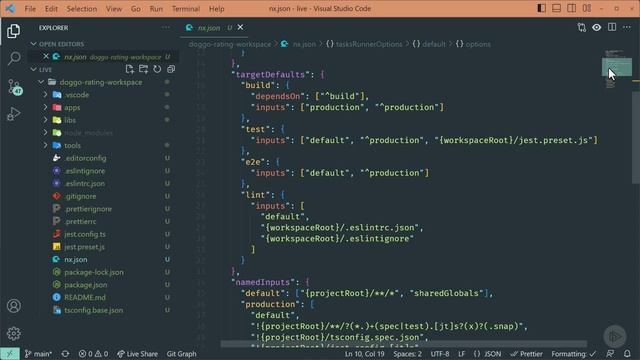Open the View menu
Image resolution: width=640 pixels, height=360 pixels.
pyautogui.click(x=114, y=9)
